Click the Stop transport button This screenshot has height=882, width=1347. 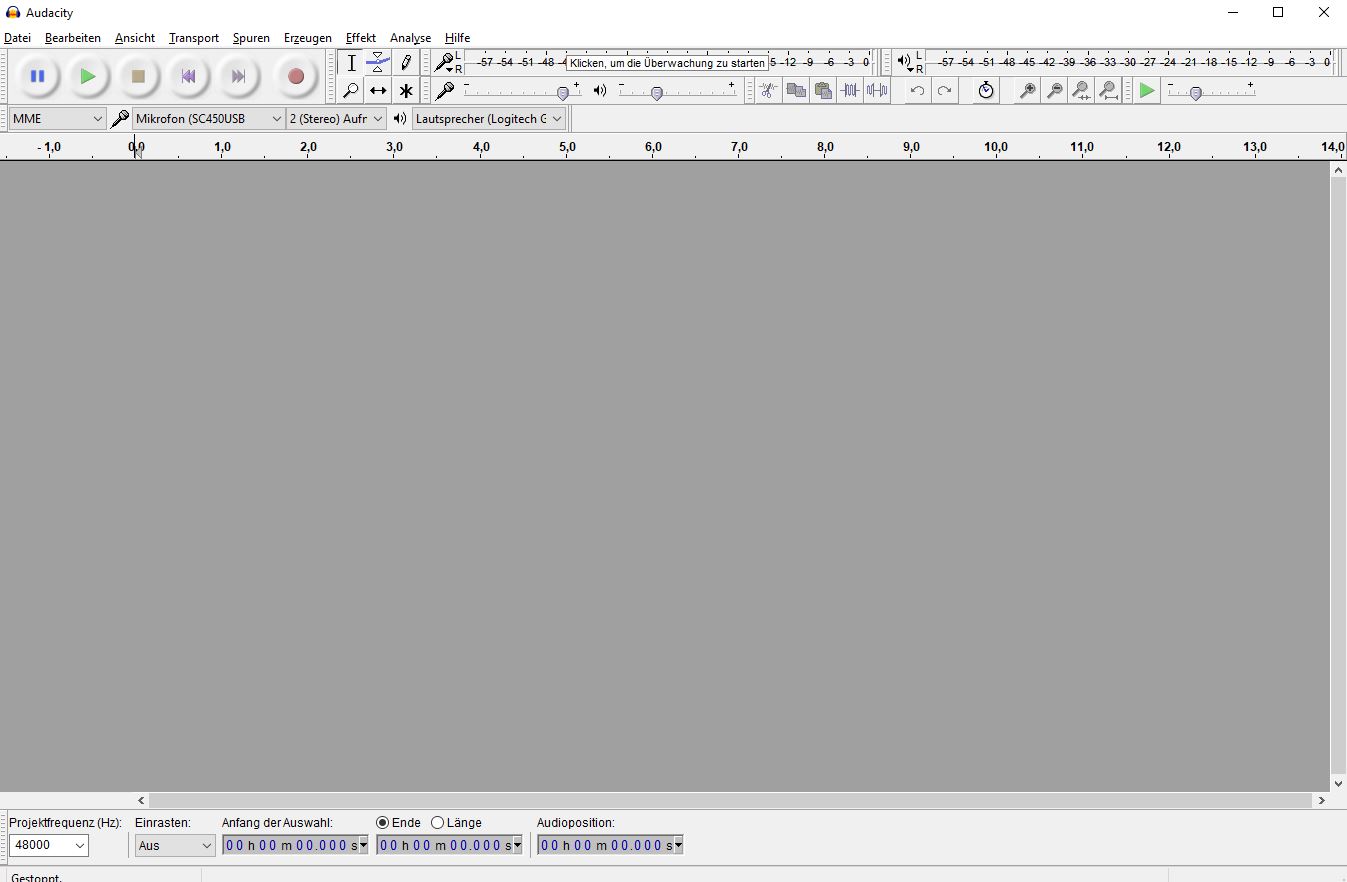click(x=138, y=76)
